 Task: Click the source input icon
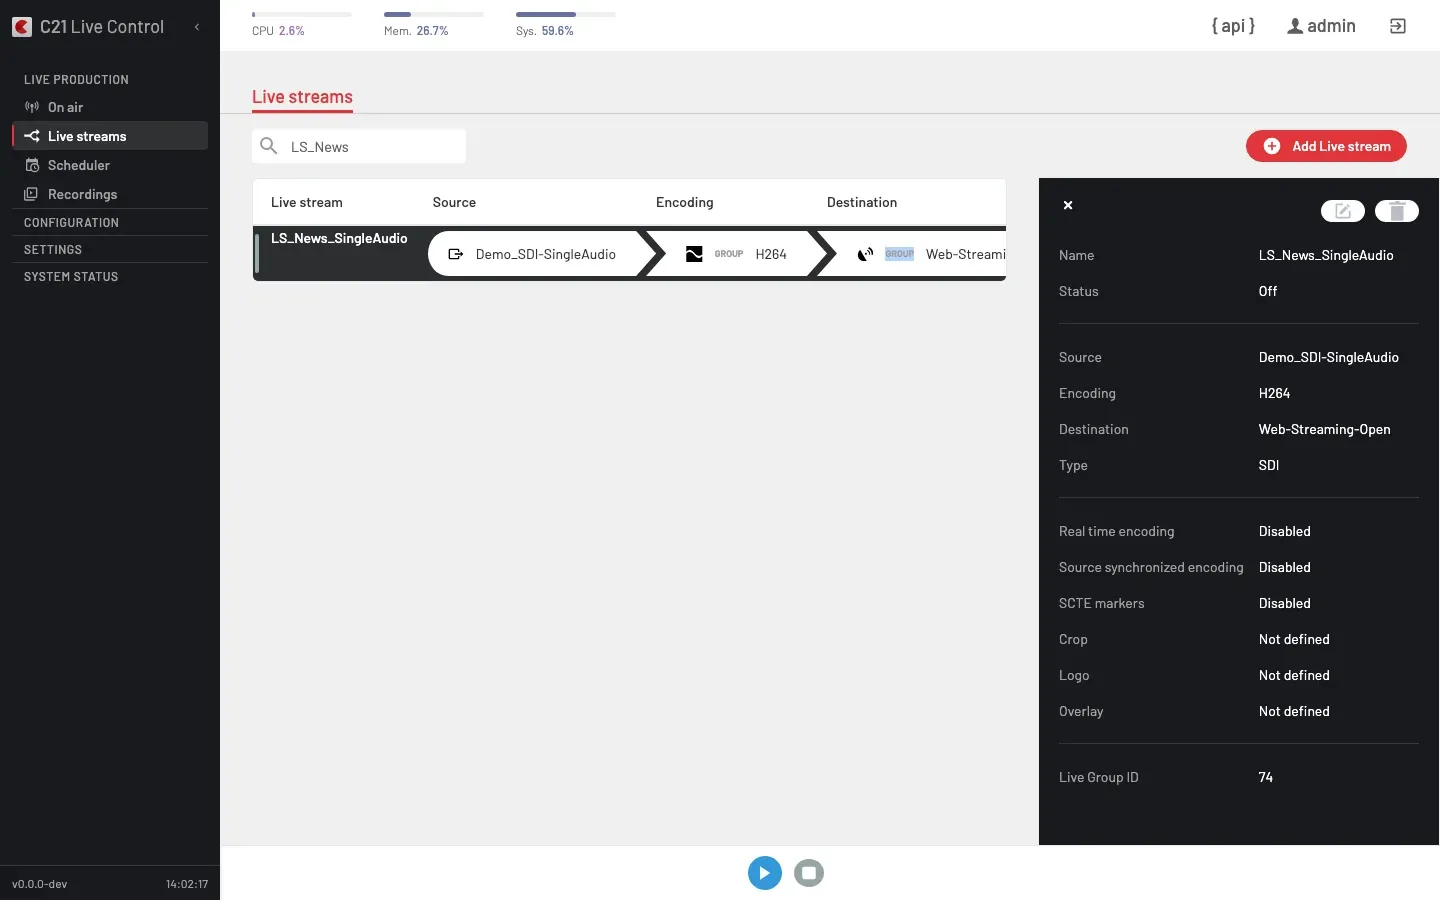(x=455, y=254)
